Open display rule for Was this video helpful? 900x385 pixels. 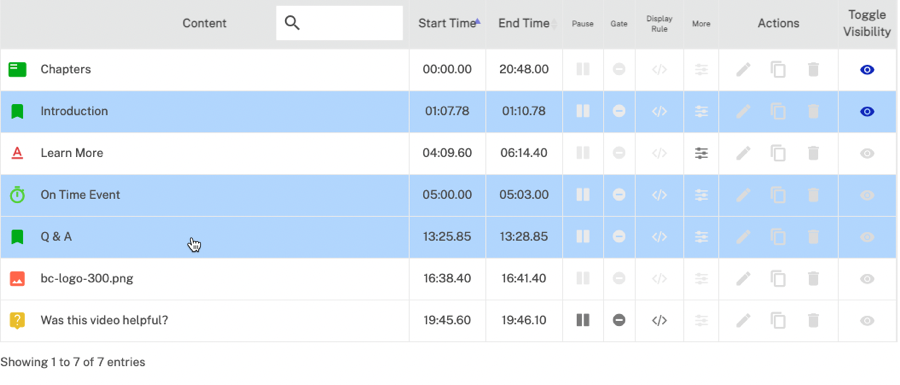click(x=660, y=320)
